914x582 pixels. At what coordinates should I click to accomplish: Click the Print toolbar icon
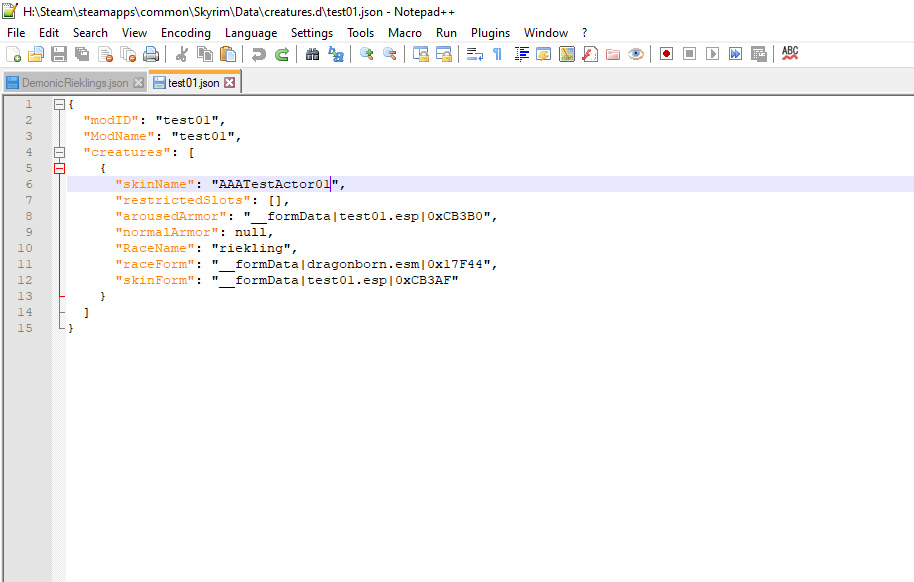pyautogui.click(x=151, y=54)
